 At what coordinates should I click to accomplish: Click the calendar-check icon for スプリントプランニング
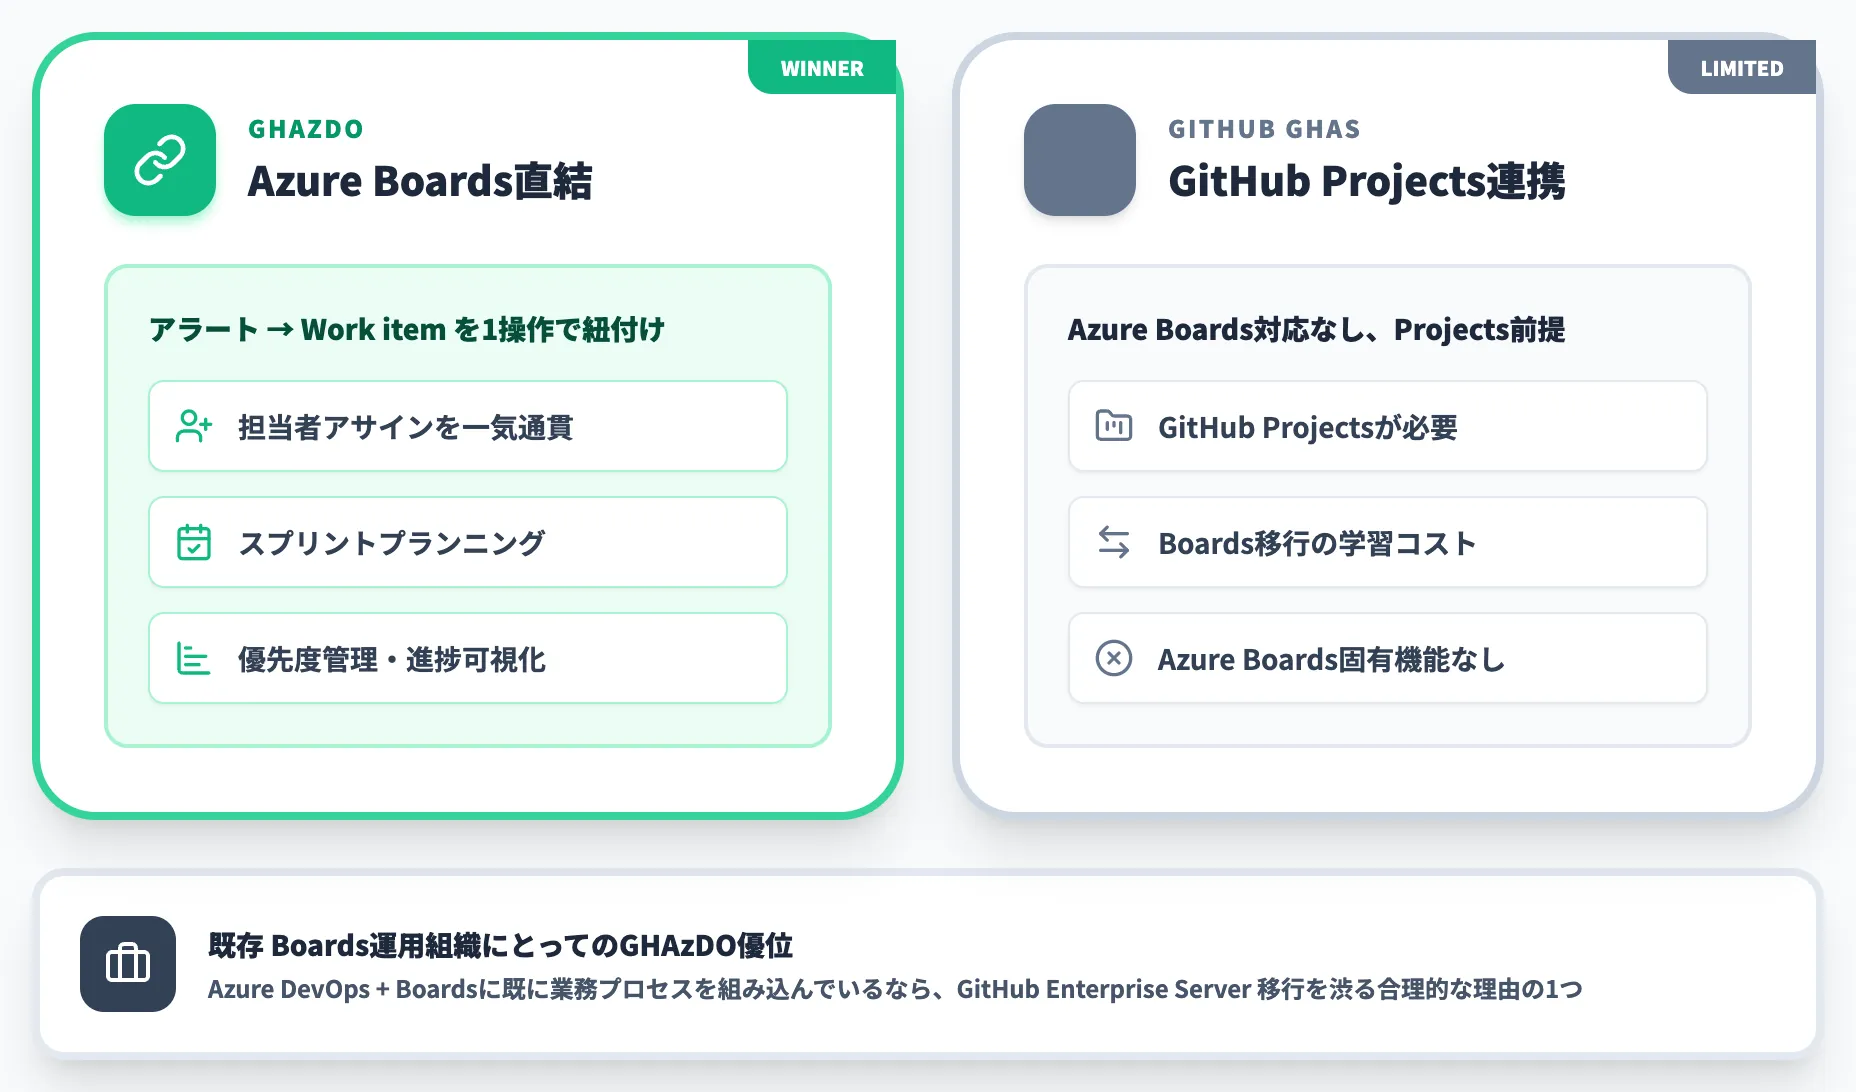click(x=194, y=542)
